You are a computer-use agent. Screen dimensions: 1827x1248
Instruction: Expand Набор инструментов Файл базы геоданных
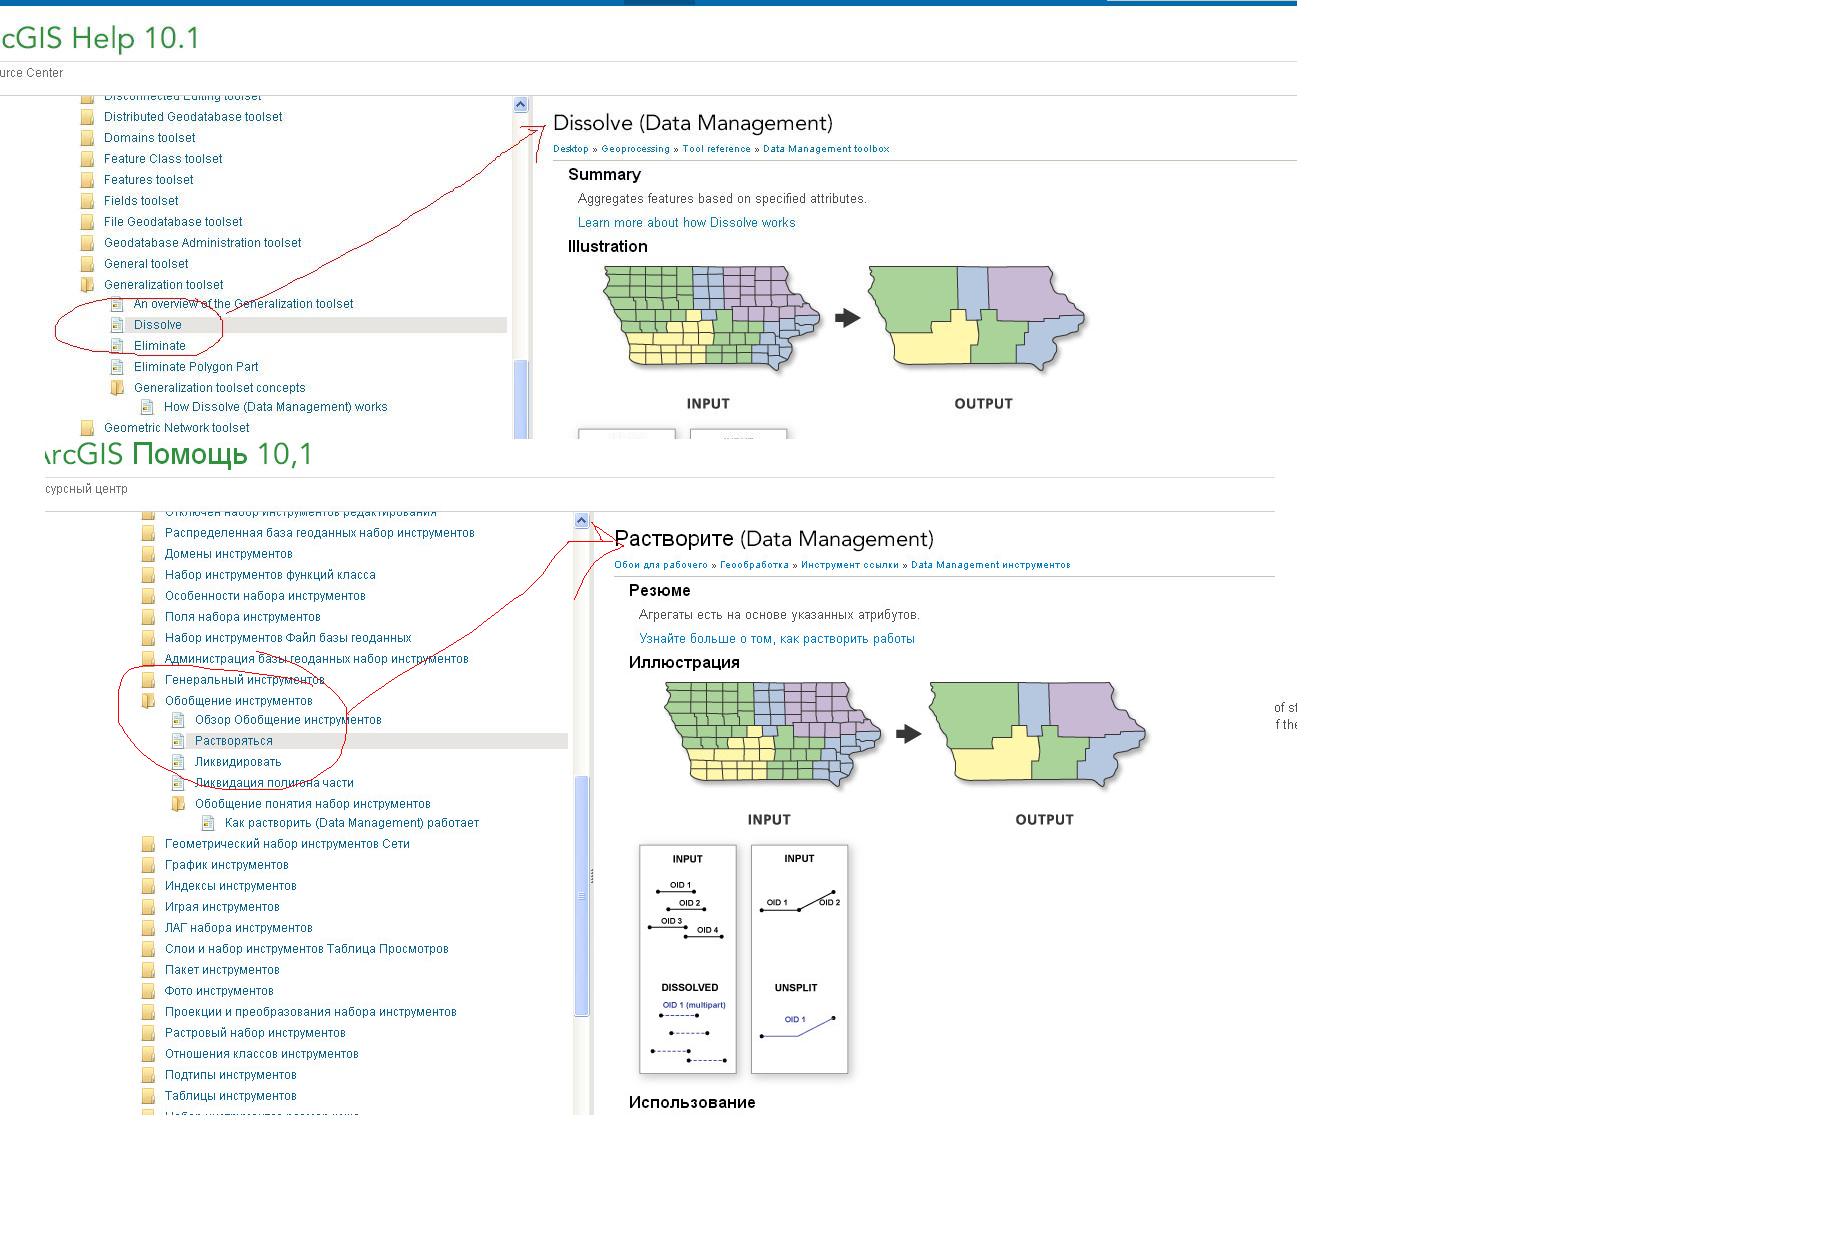pyautogui.click(x=149, y=638)
